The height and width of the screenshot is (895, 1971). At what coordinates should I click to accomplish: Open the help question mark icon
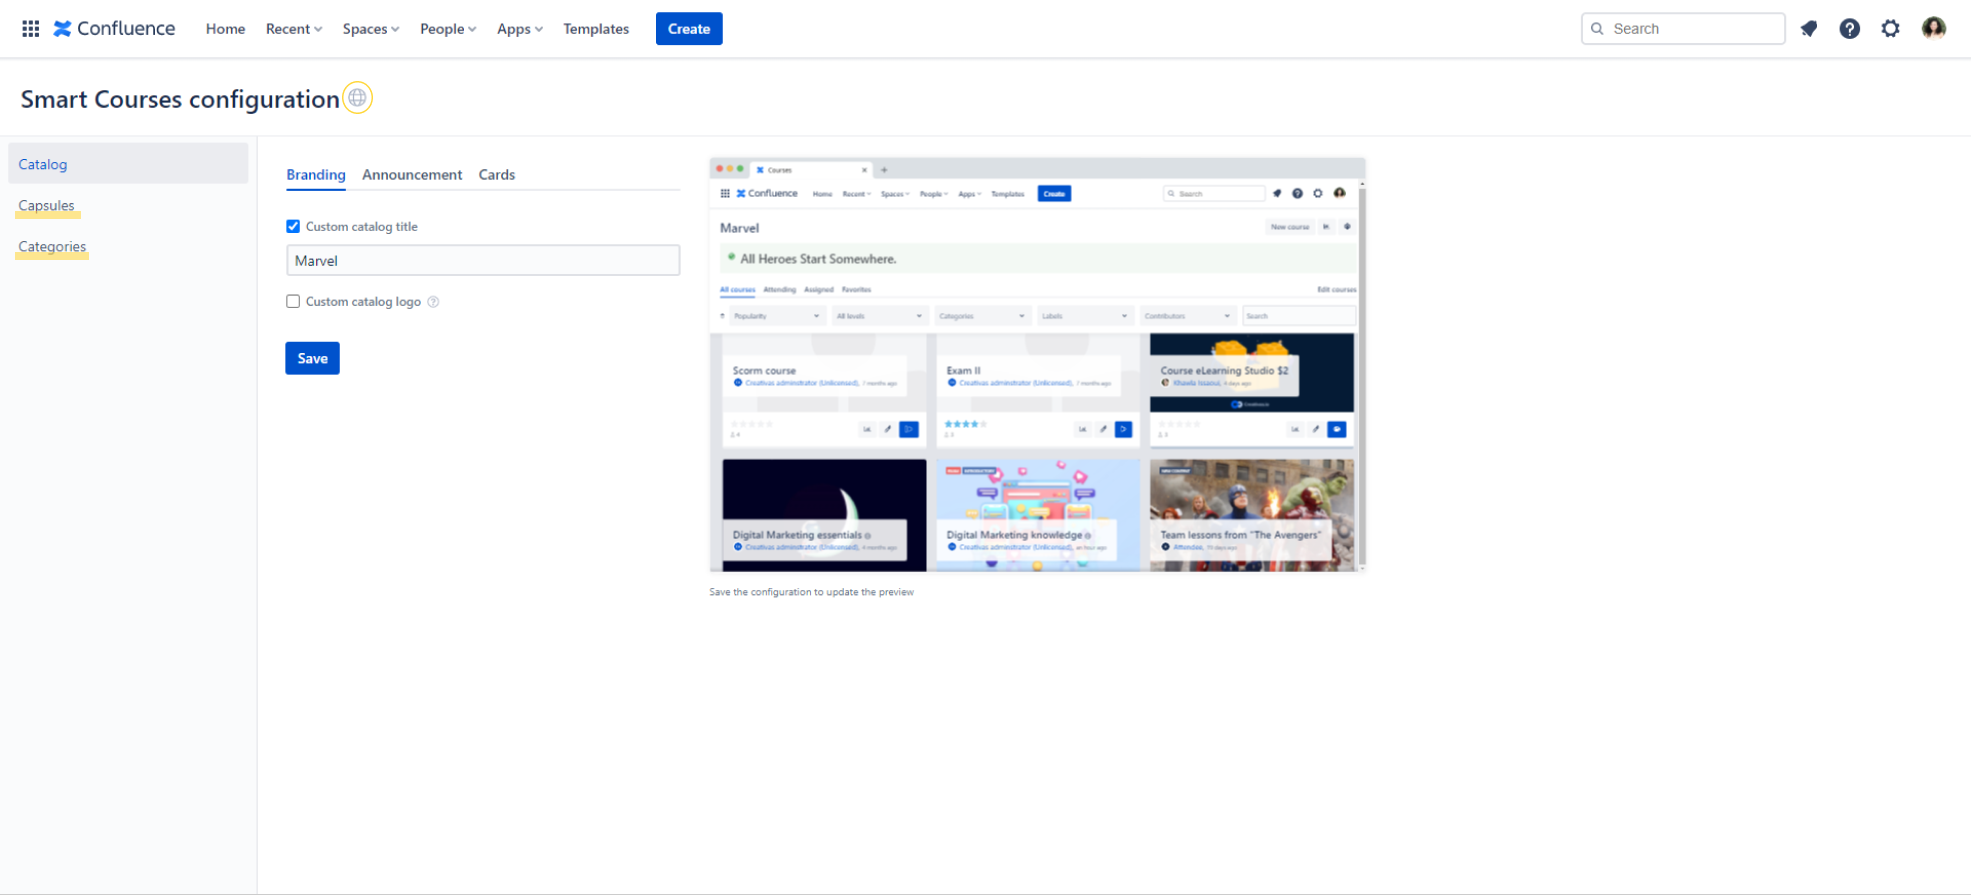[1849, 29]
